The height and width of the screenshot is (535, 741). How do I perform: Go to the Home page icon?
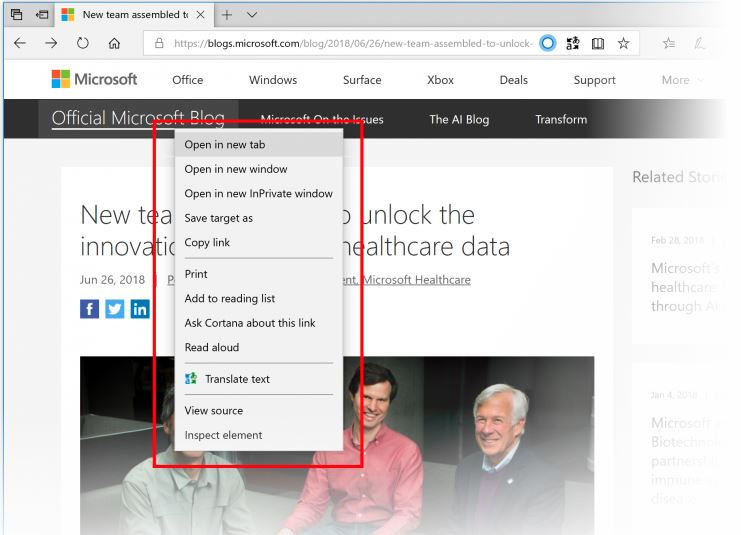[x=114, y=43]
